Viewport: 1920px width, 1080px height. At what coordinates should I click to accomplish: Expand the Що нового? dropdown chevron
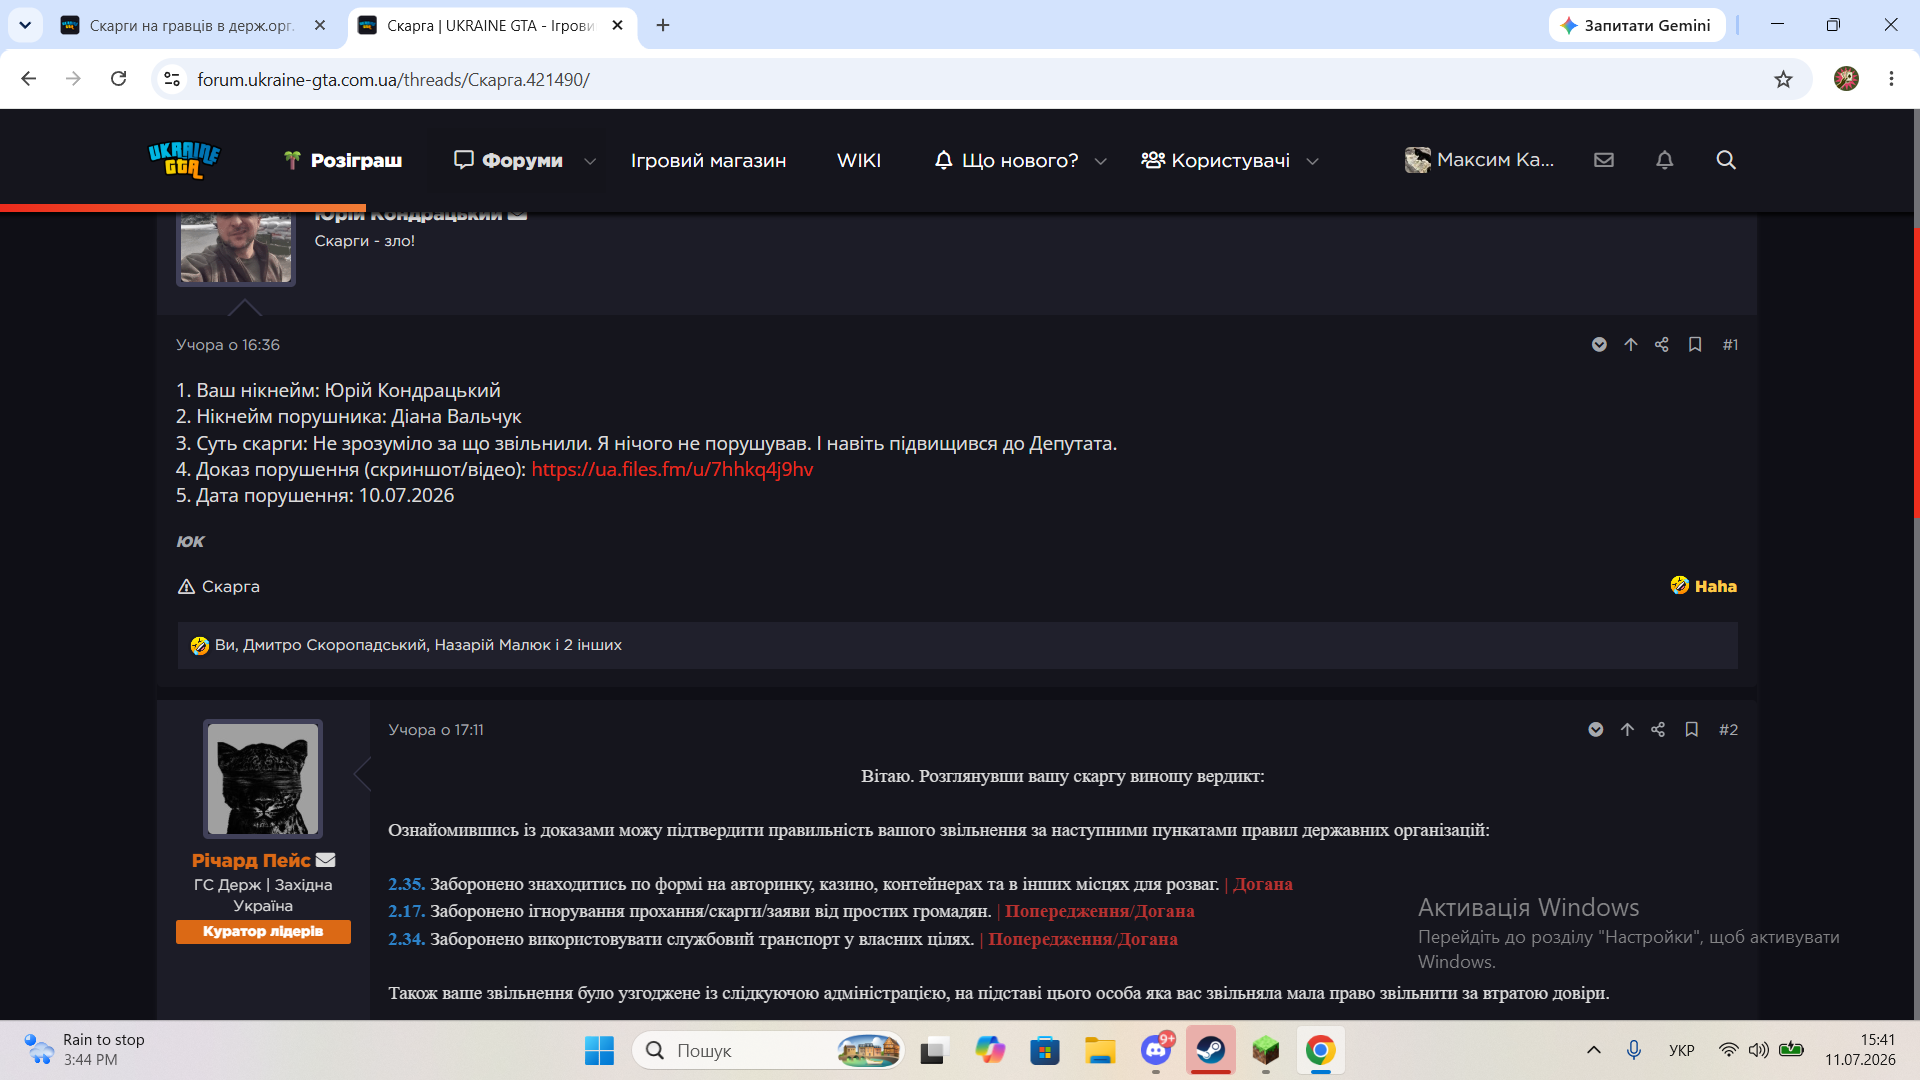[x=1100, y=161]
